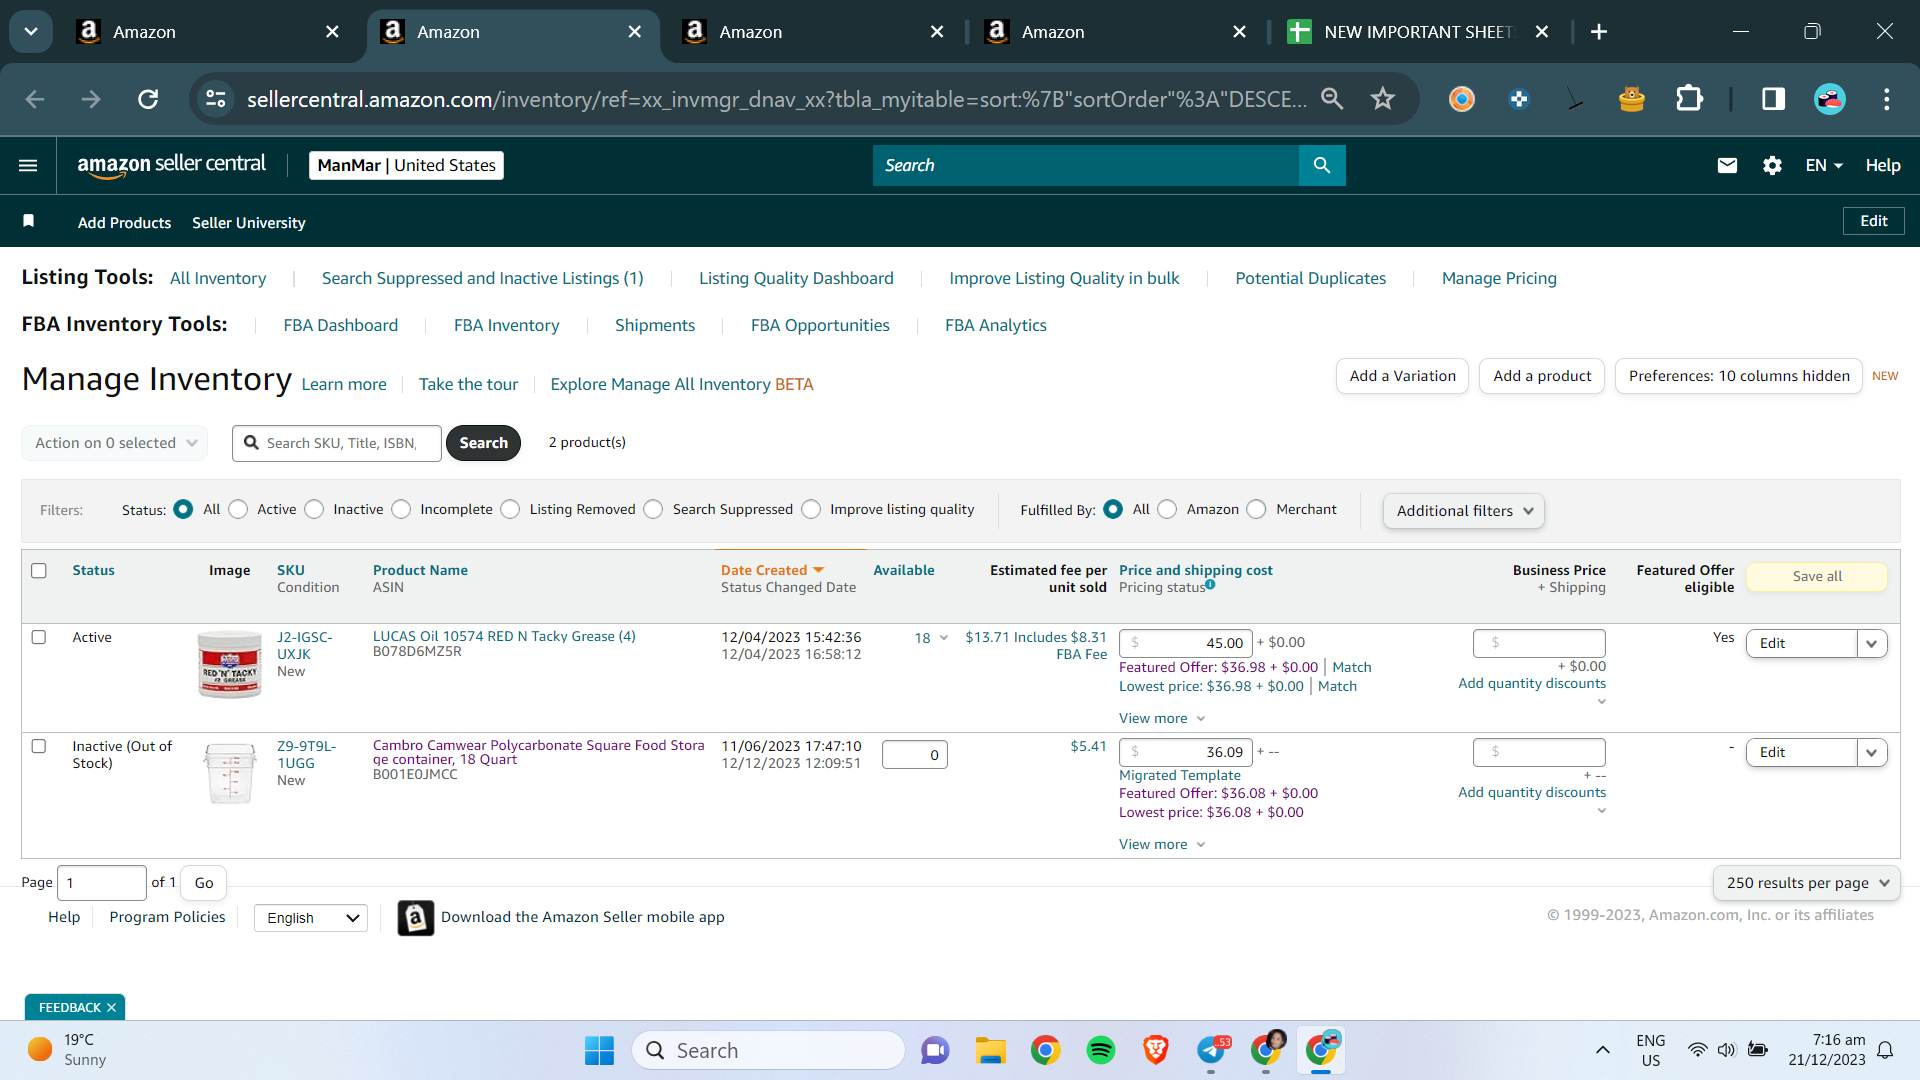The width and height of the screenshot is (1920, 1080).
Task: Click the Amazon Seller Central logo
Action: click(171, 165)
